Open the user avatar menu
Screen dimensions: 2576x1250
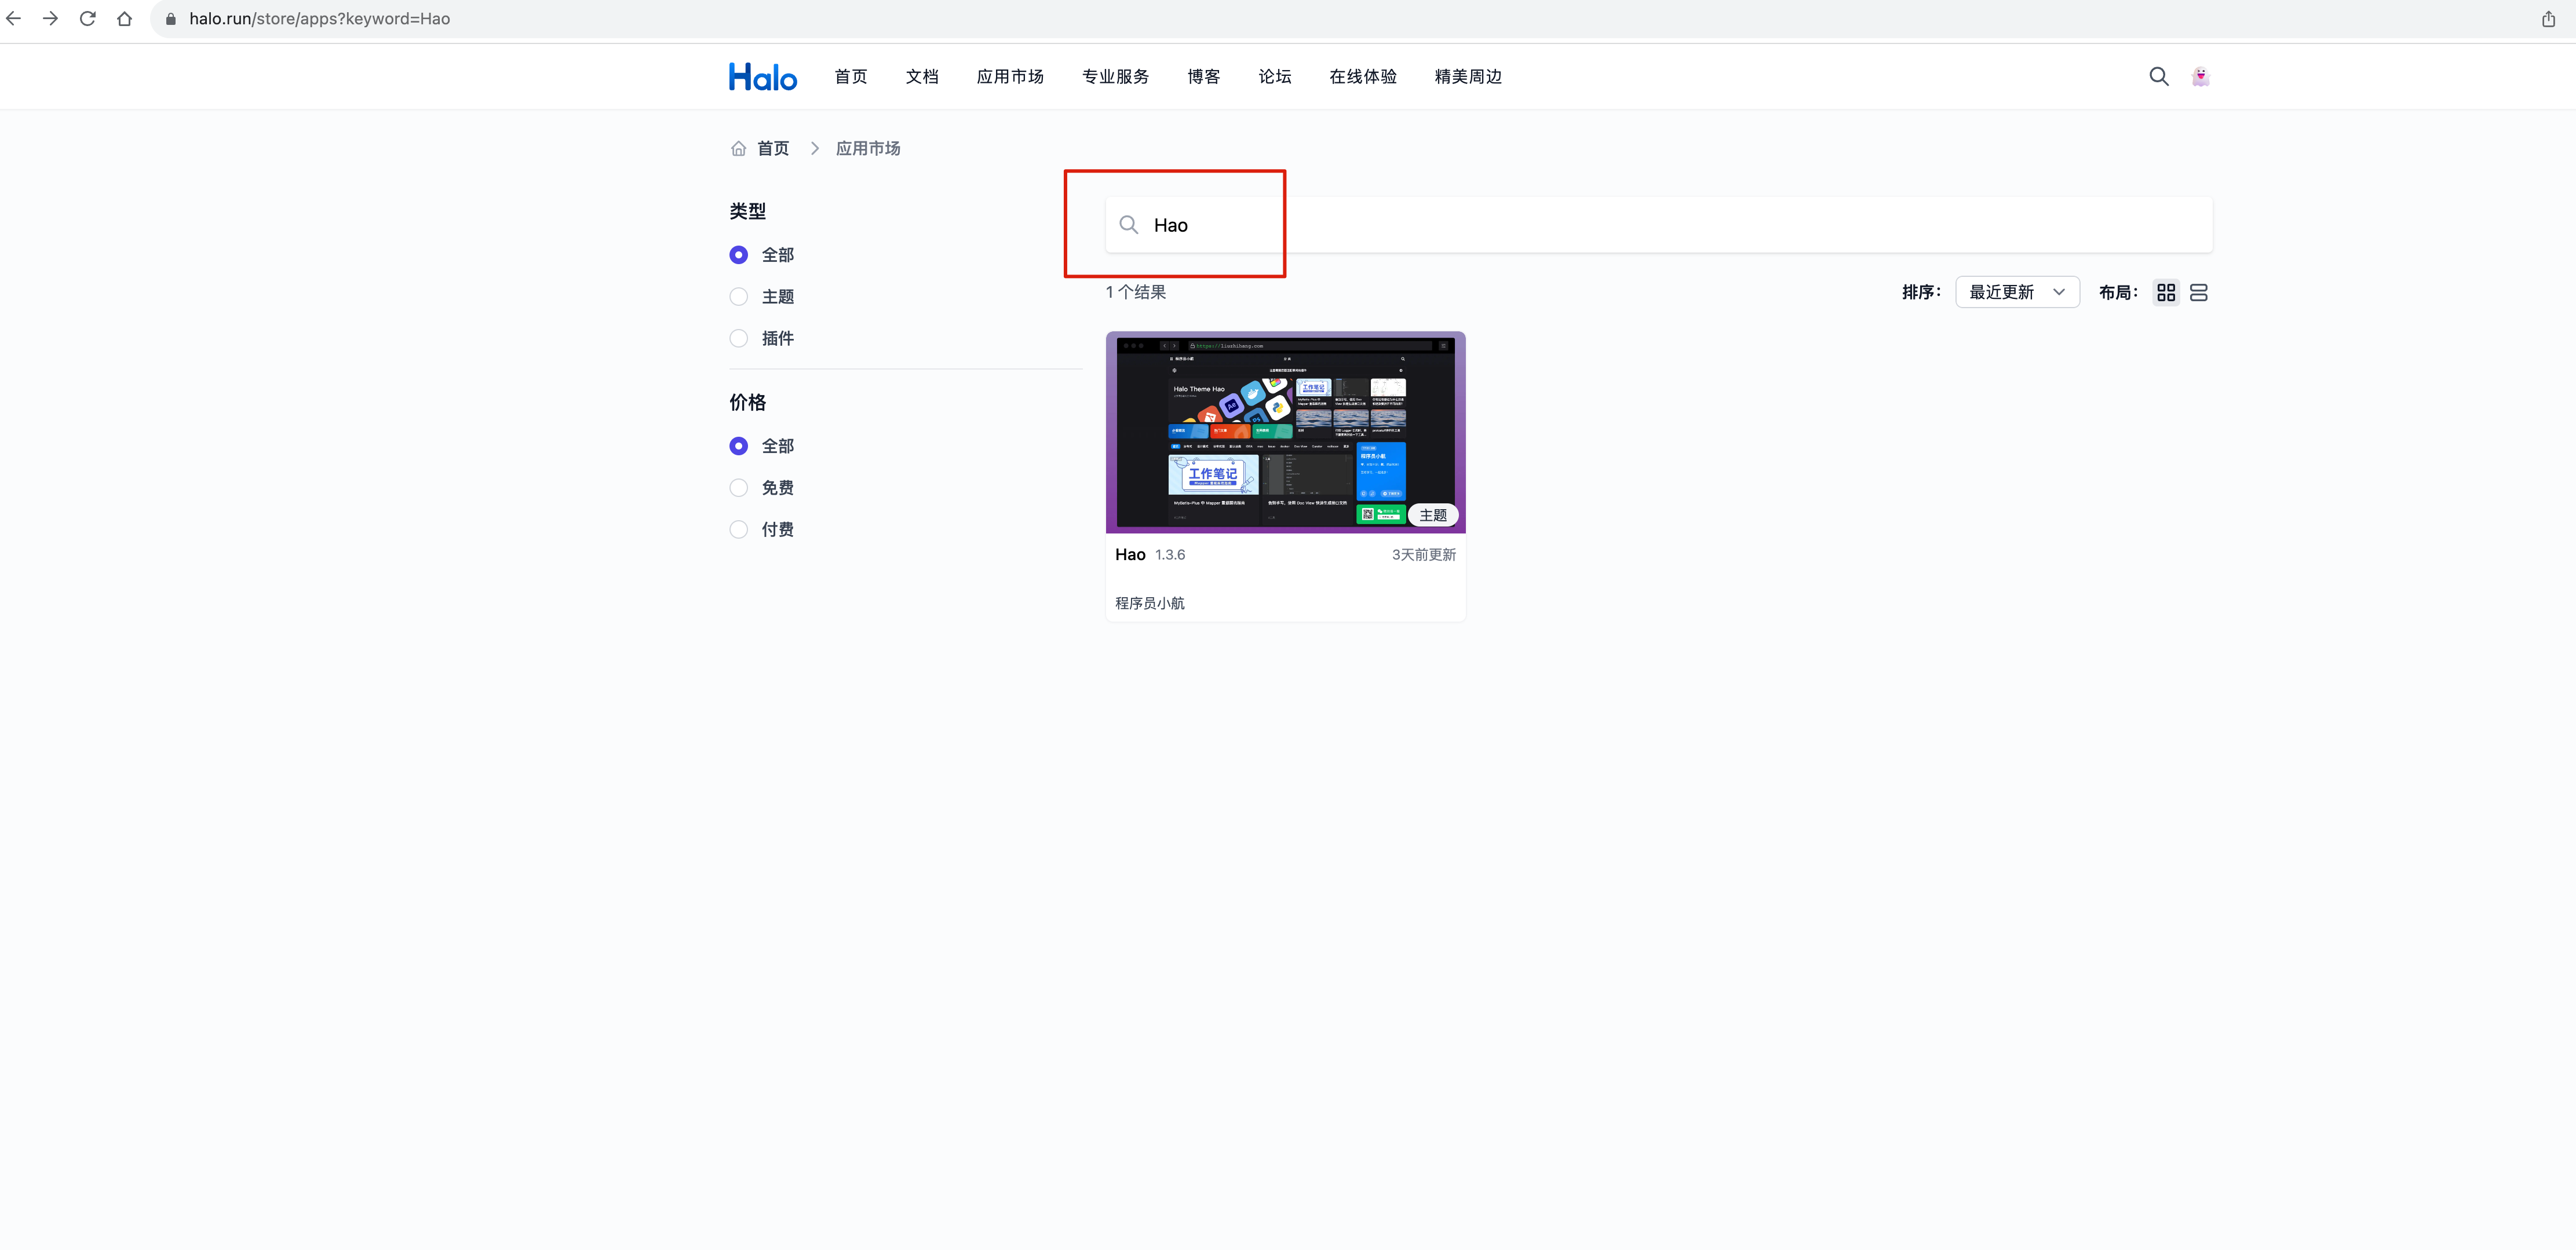pos(2201,77)
